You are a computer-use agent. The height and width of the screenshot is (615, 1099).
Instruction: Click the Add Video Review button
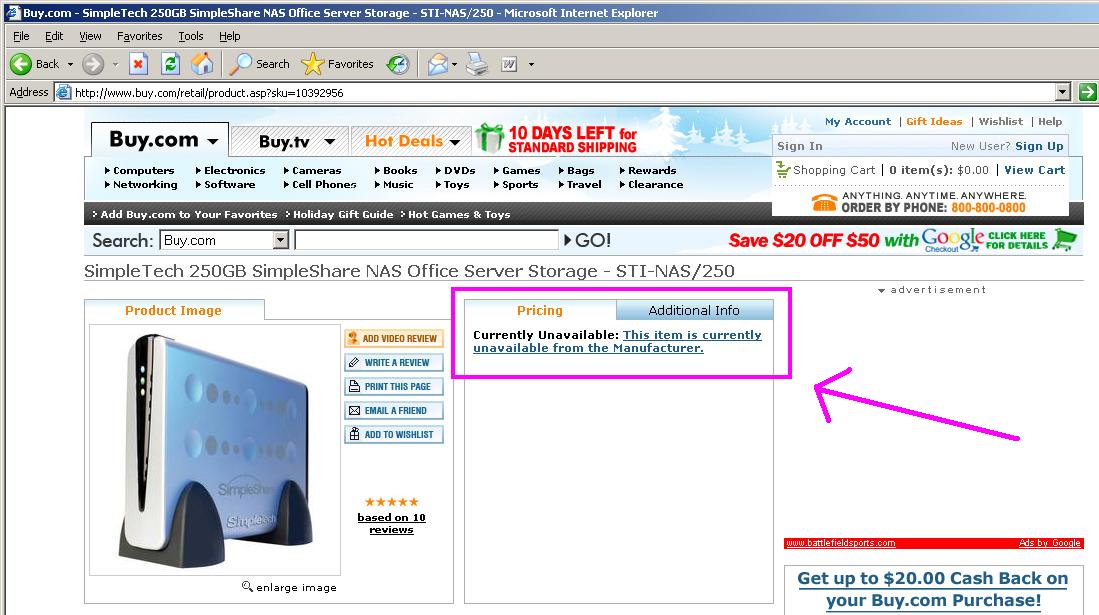click(394, 338)
